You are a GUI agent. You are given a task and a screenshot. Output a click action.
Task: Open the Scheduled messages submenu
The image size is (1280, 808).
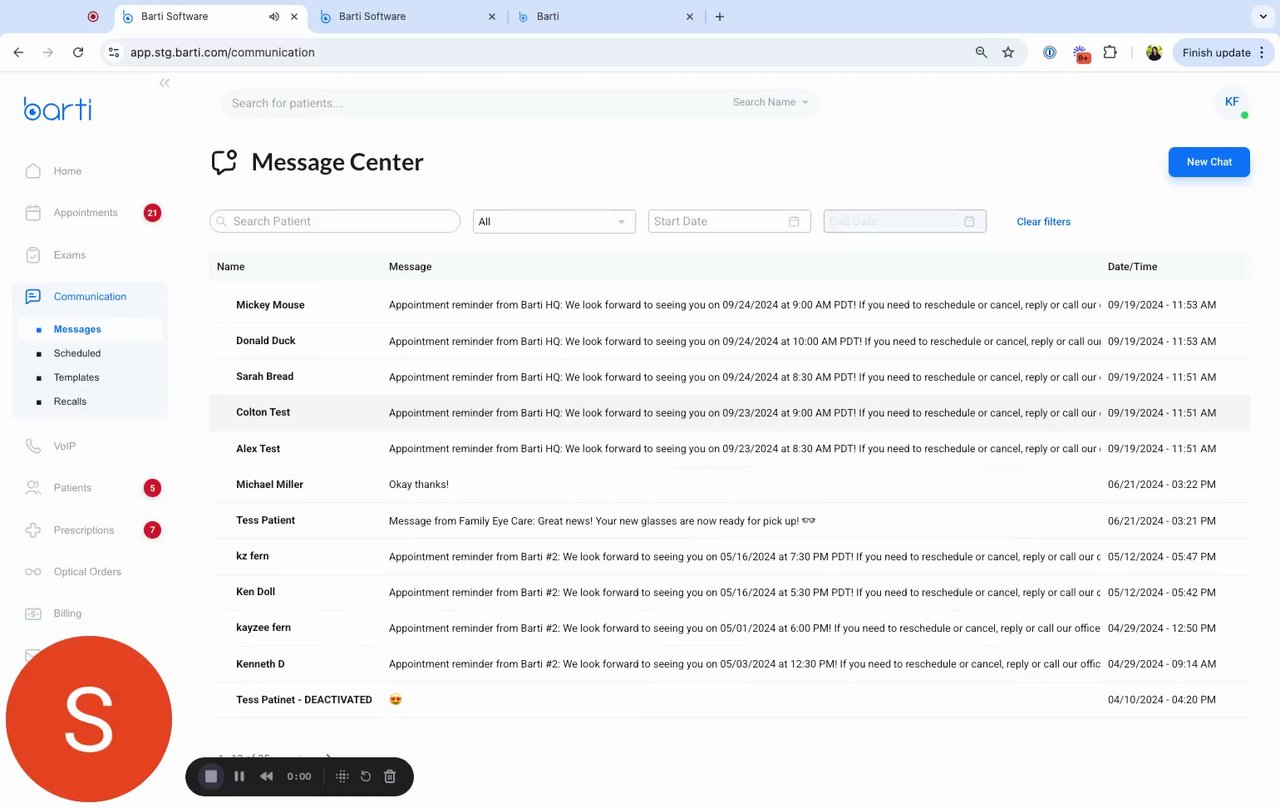77,353
